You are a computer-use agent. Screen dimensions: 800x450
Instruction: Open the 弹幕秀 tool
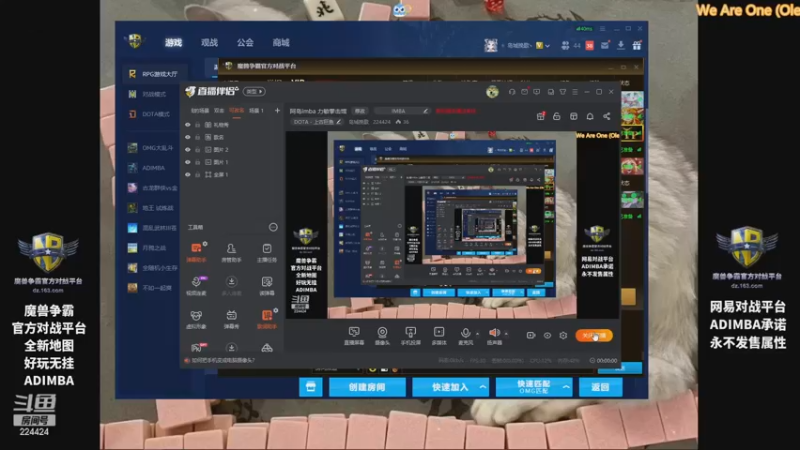coord(231,319)
